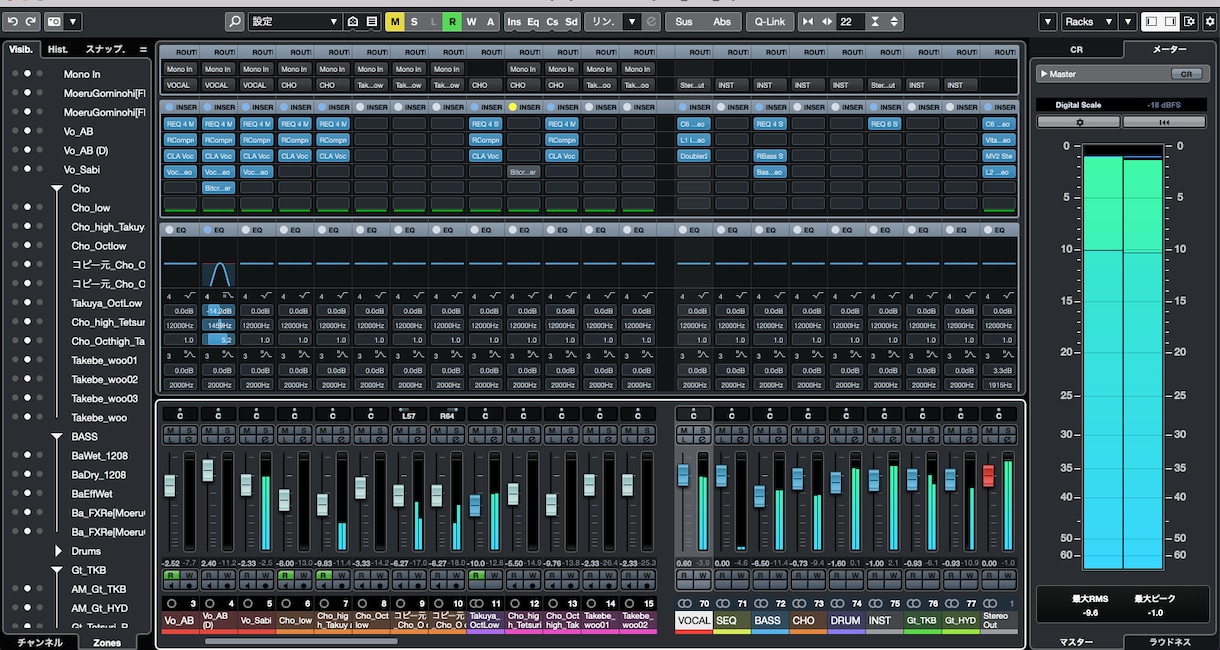1220x650 pixels.
Task: Click the meter reset button beside the gear
Action: 1163,122
